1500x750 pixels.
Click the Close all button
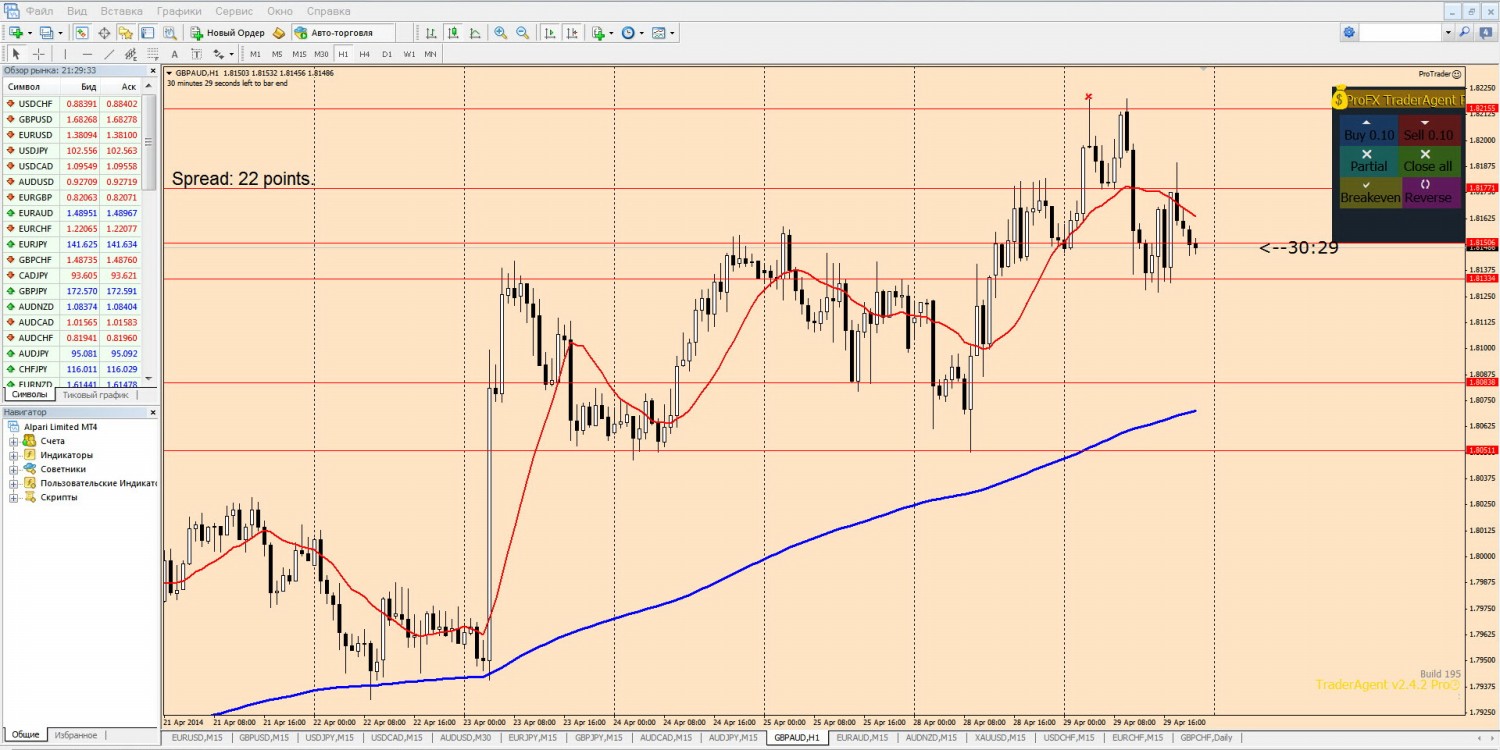coord(1428,160)
